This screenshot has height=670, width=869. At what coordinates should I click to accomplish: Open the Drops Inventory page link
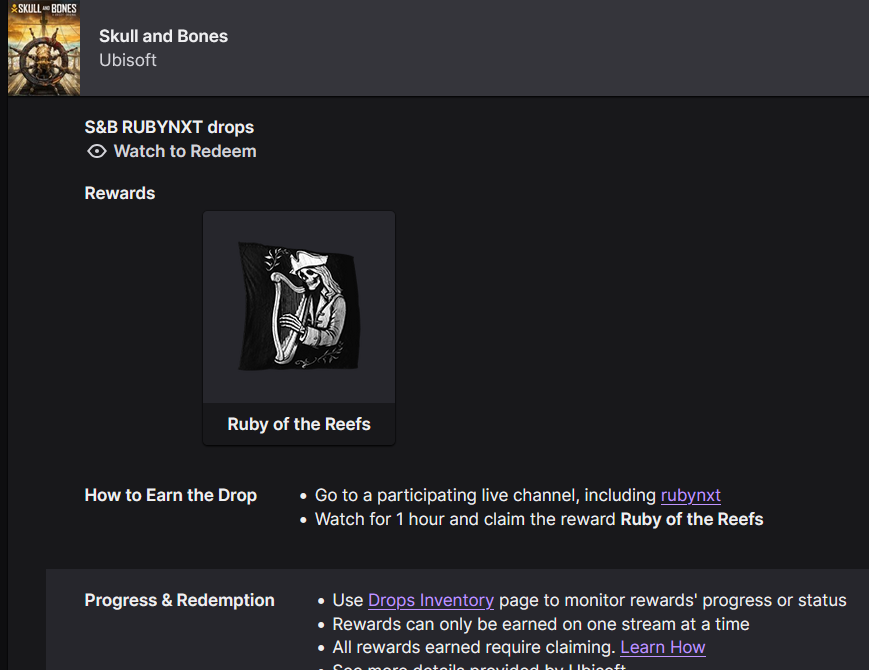click(431, 600)
